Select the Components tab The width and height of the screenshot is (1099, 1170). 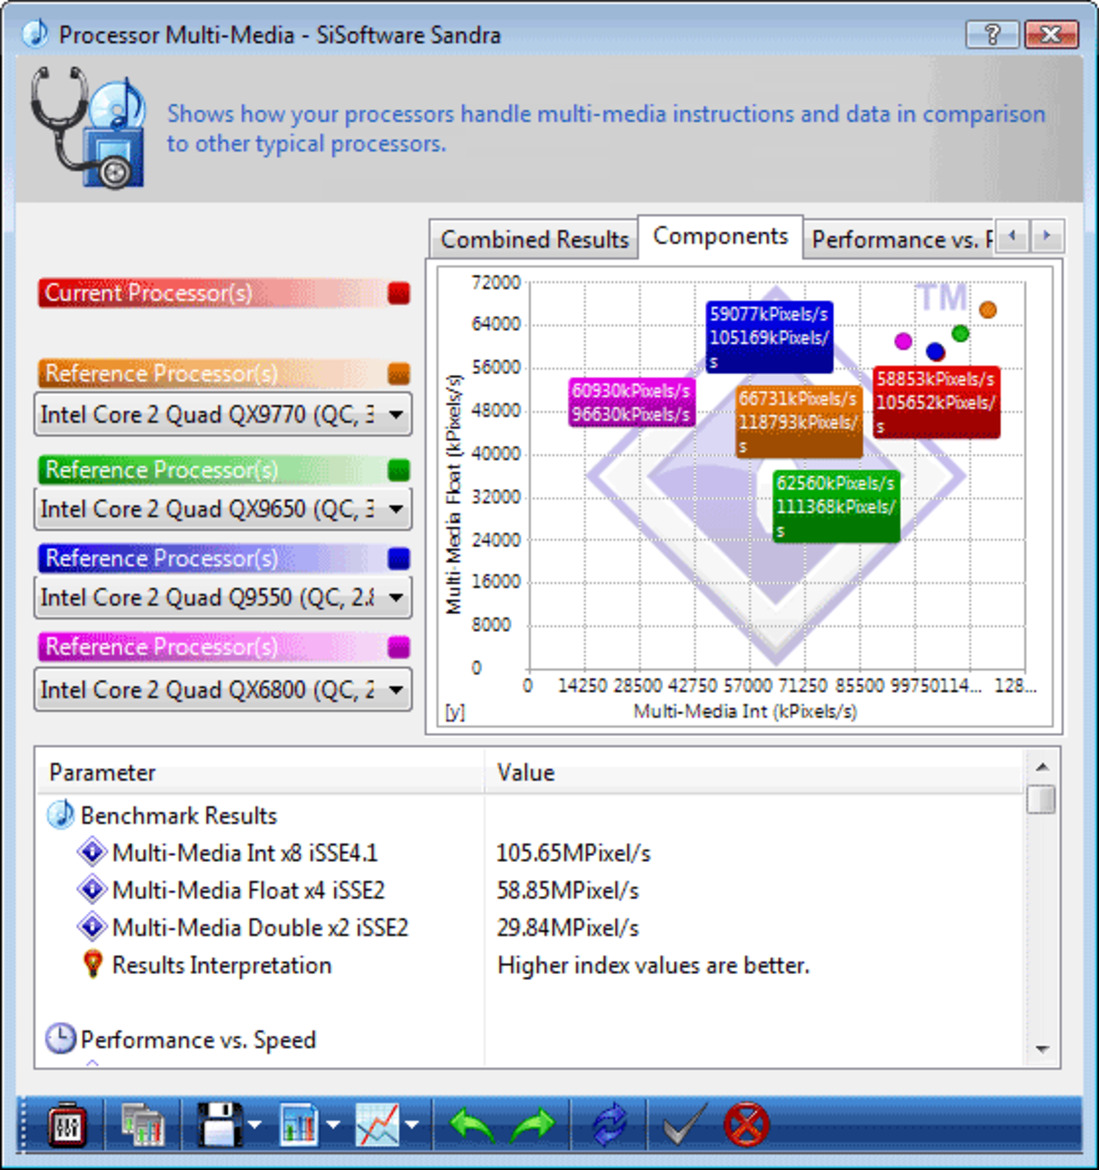click(720, 237)
